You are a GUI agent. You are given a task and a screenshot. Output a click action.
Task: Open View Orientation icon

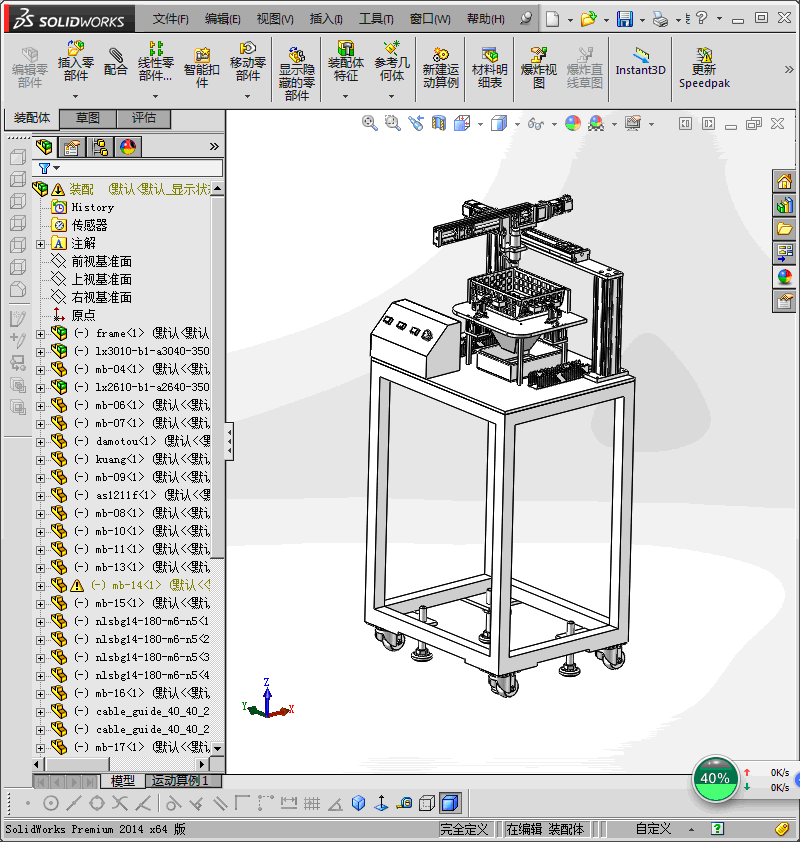pos(462,123)
